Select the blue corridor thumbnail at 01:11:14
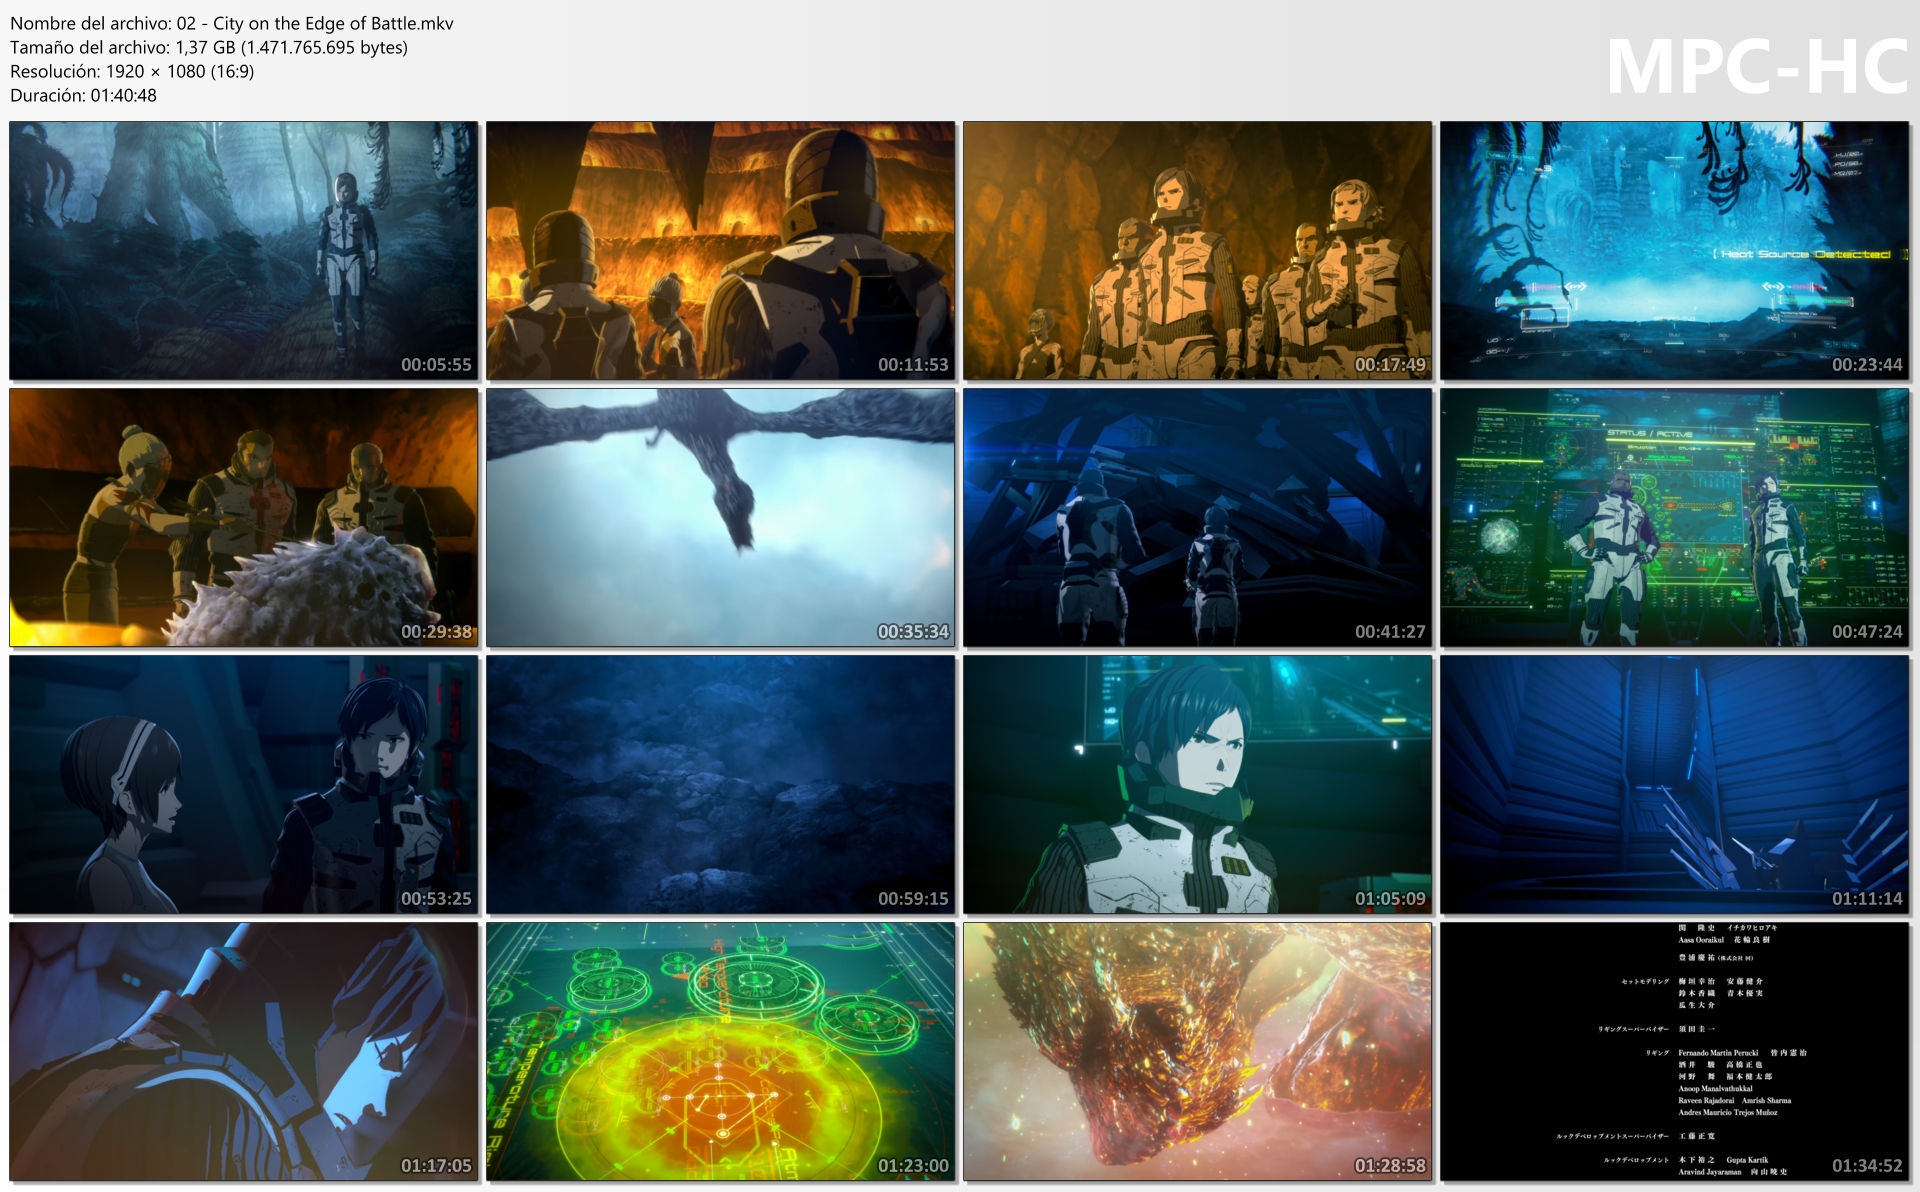1920x1192 pixels. point(1675,785)
